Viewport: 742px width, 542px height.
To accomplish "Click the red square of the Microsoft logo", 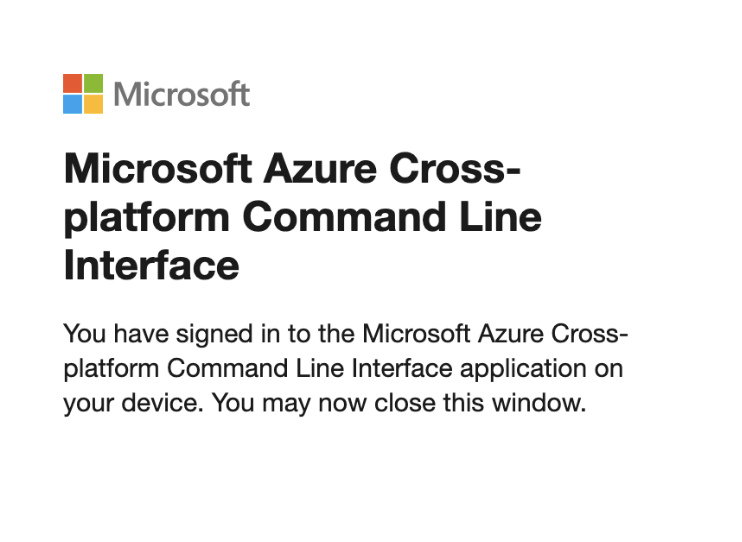I will point(72,83).
